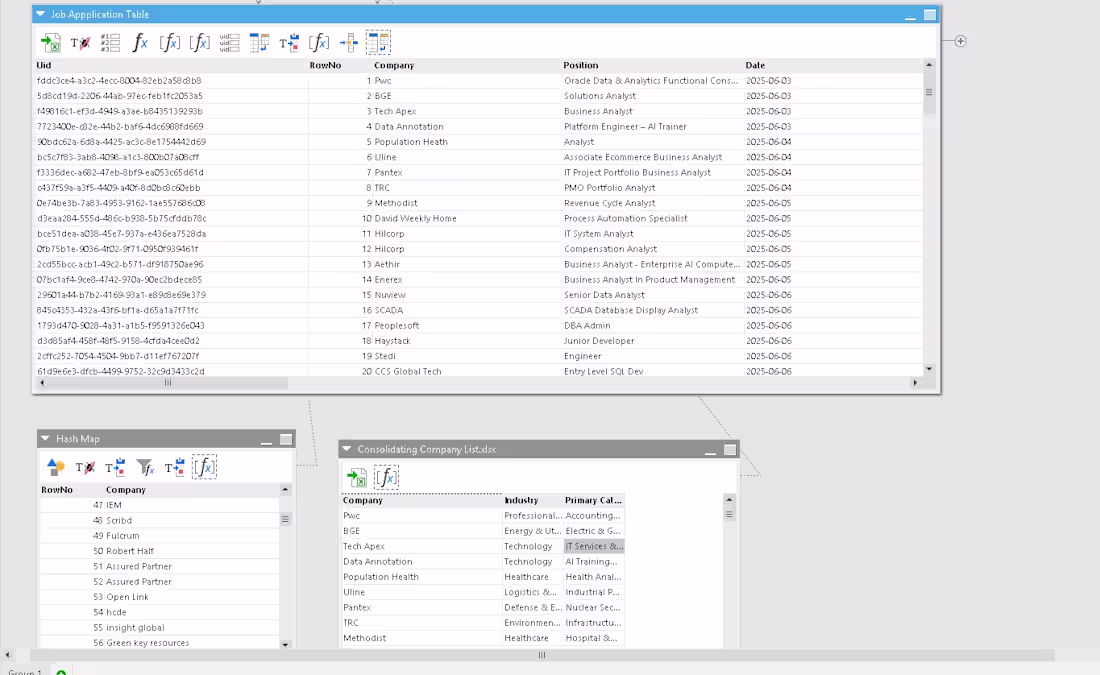Select the uid generation action icon
1100x675 pixels.
point(229,43)
